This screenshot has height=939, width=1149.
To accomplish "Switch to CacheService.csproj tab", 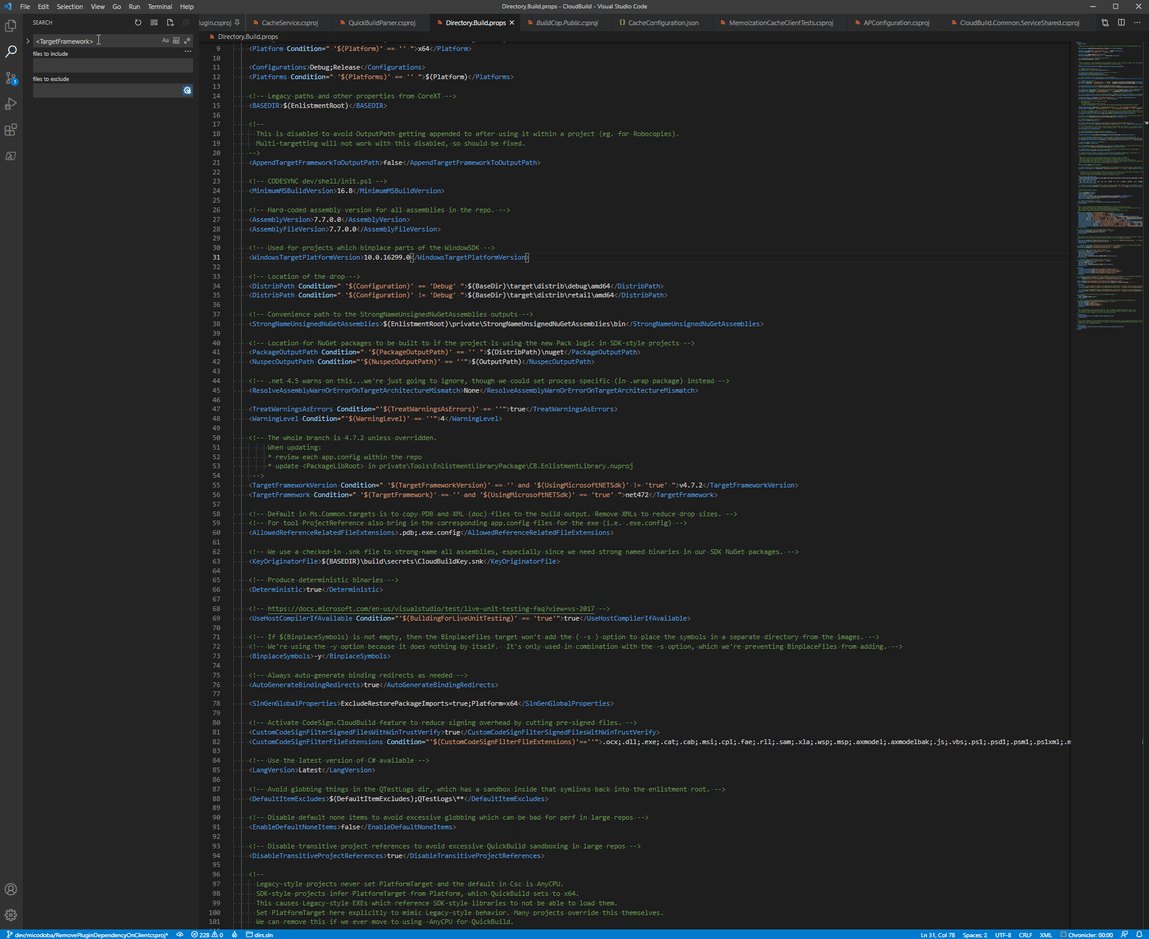I will pos(287,23).
